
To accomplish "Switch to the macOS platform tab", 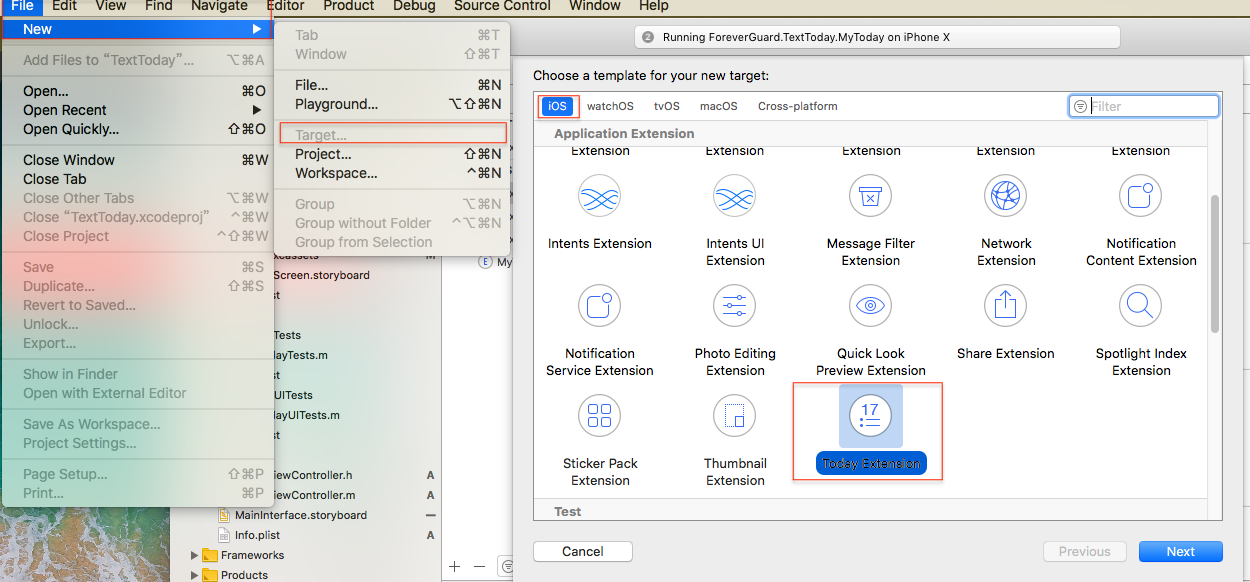I will [x=718, y=106].
